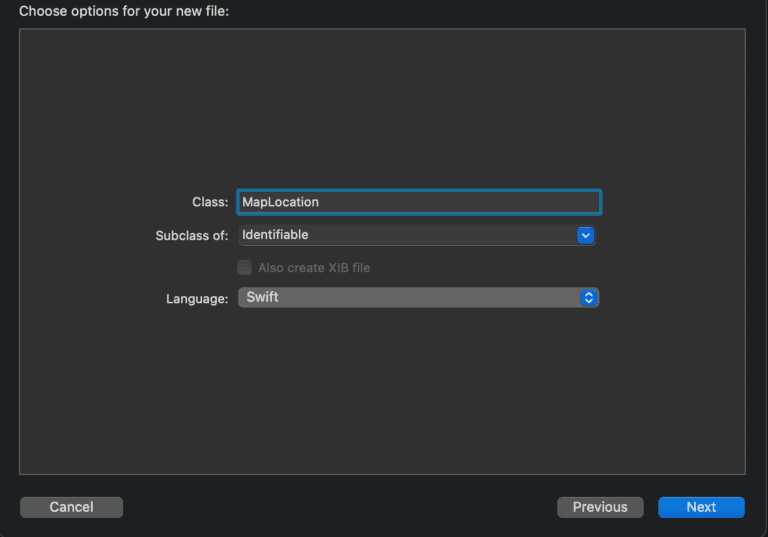Click the Language: label
Image resolution: width=768 pixels, height=537 pixels.
click(197, 298)
